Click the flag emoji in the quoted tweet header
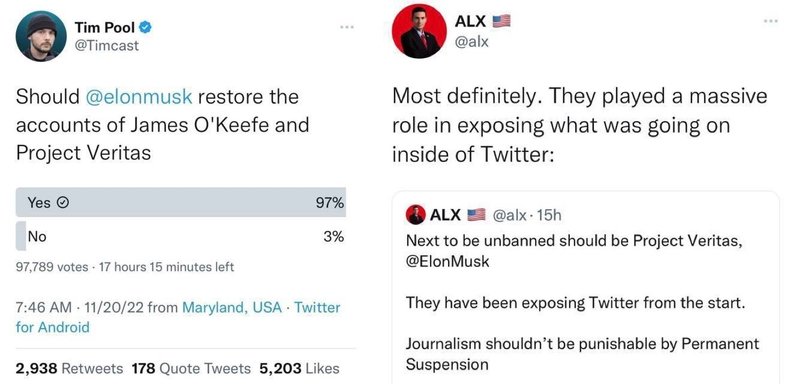The image size is (800, 384). click(476, 215)
